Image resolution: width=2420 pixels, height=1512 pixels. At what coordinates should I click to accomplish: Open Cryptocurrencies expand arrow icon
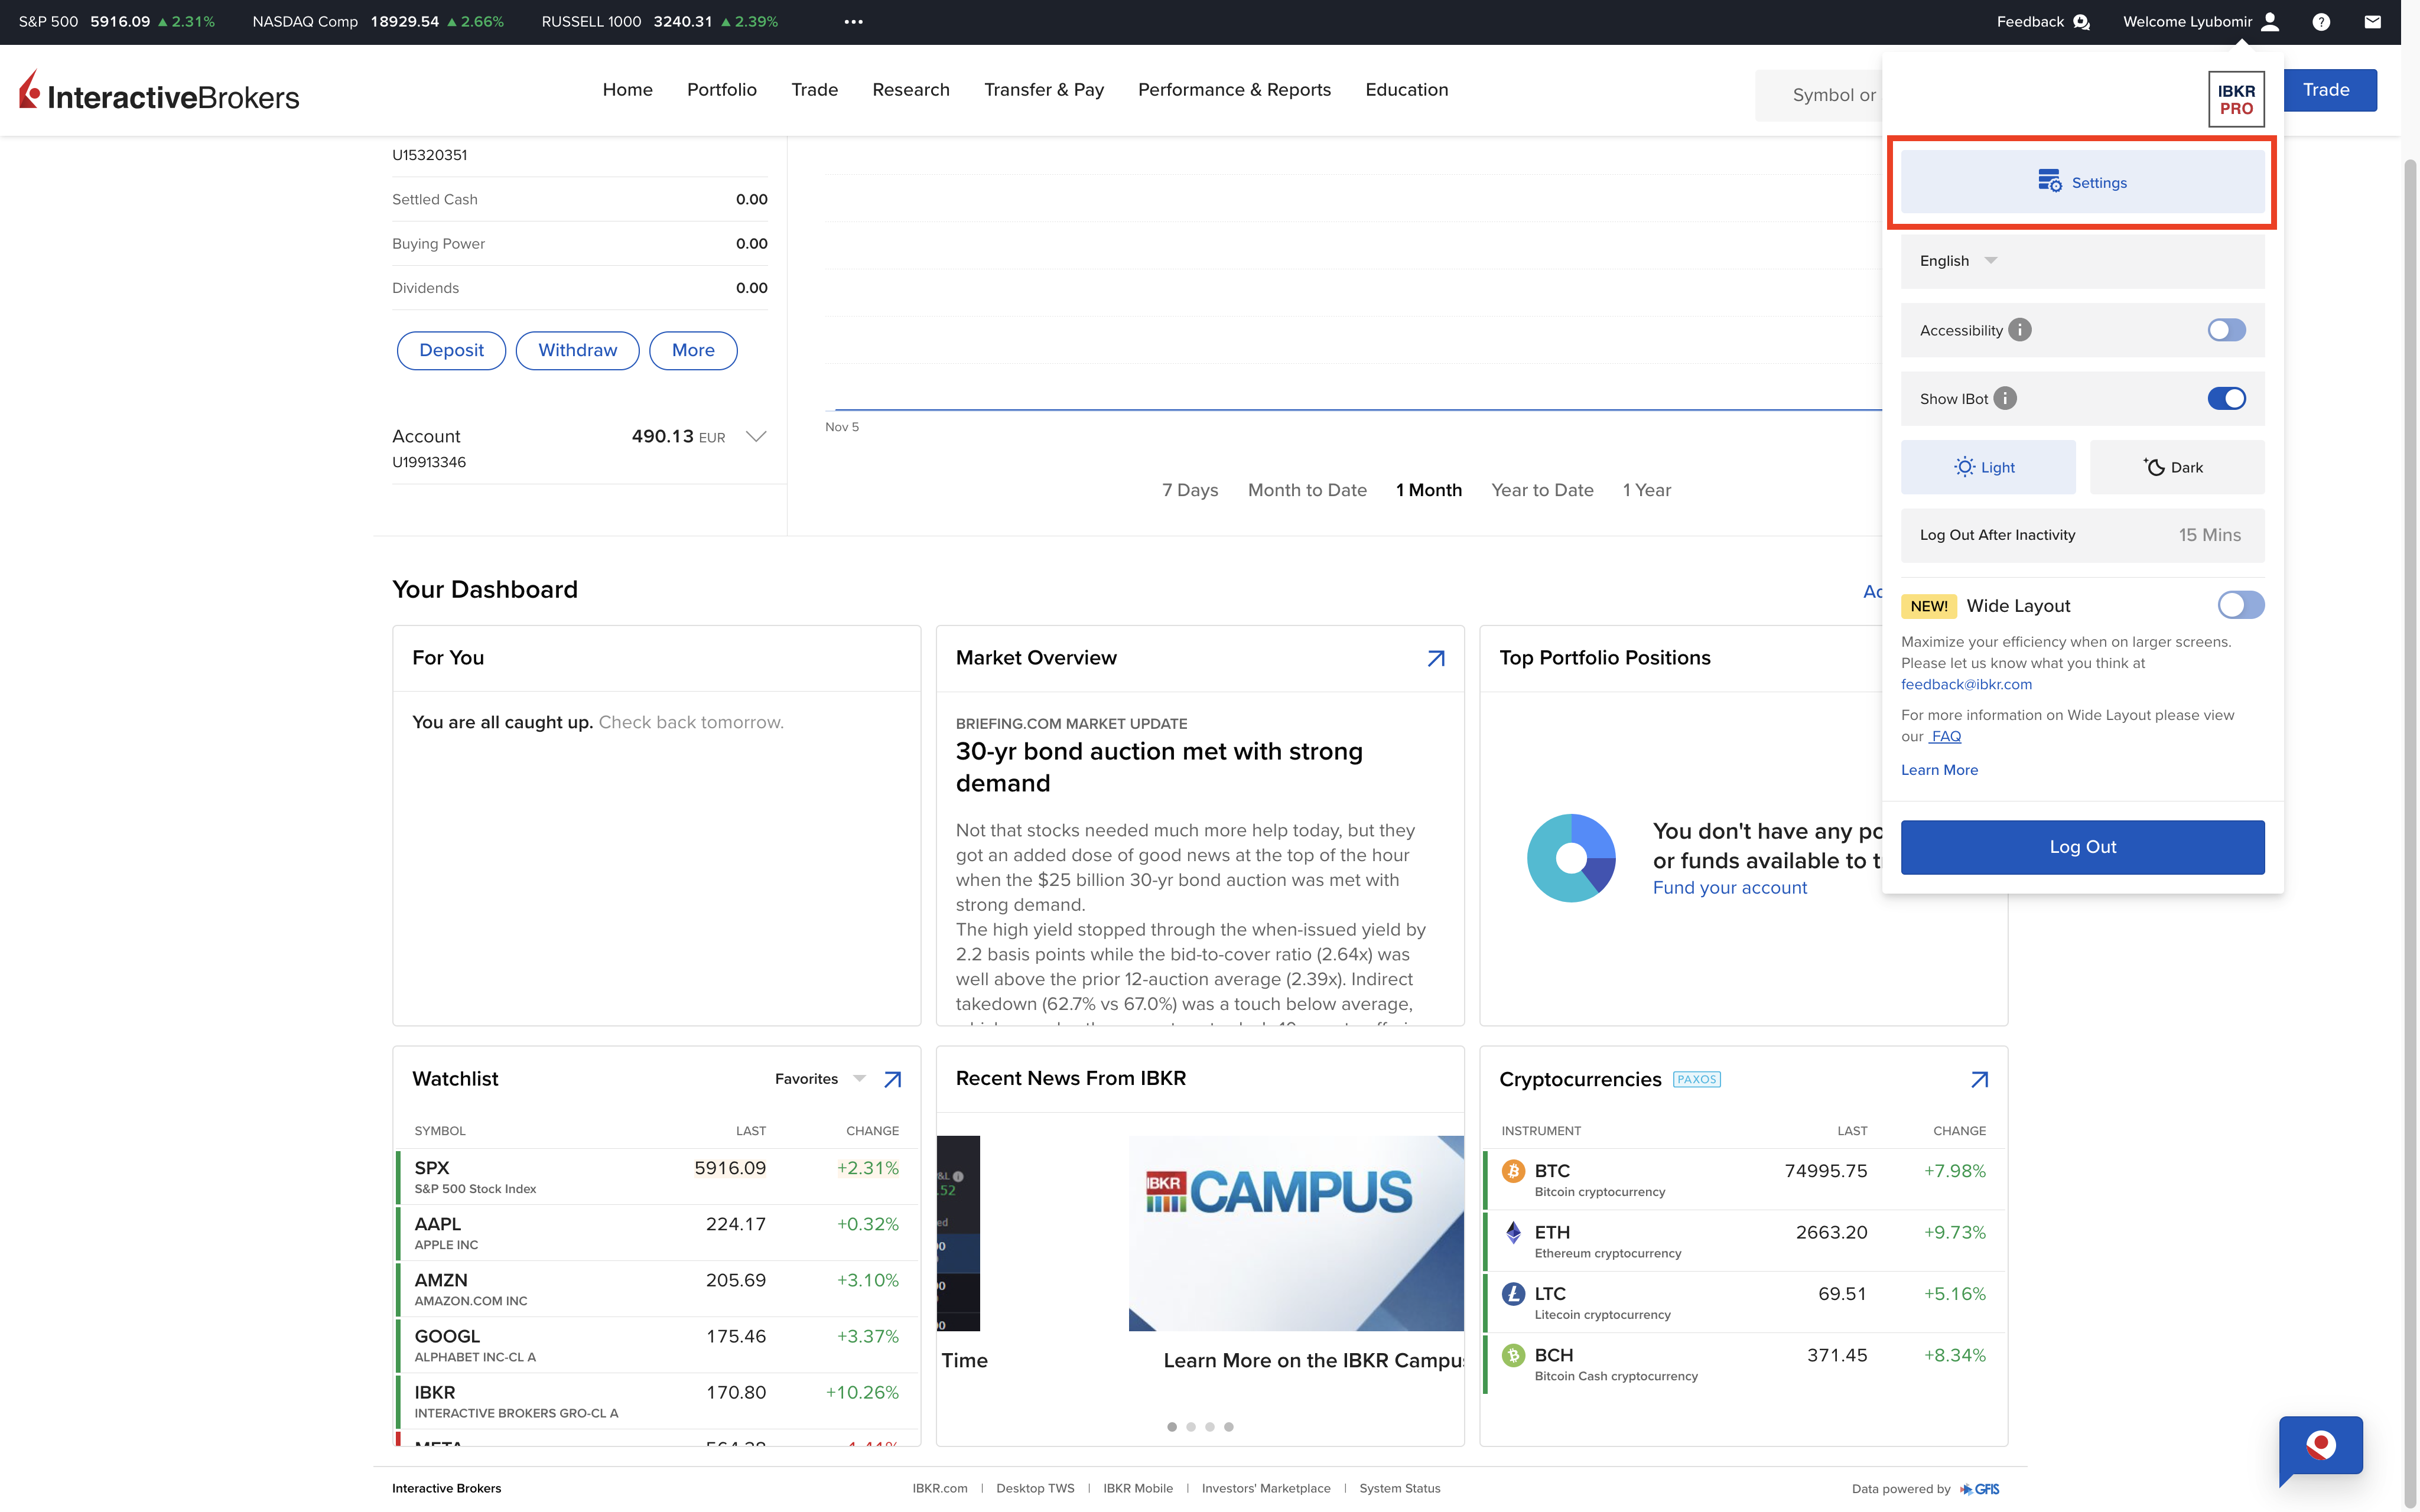tap(1979, 1079)
